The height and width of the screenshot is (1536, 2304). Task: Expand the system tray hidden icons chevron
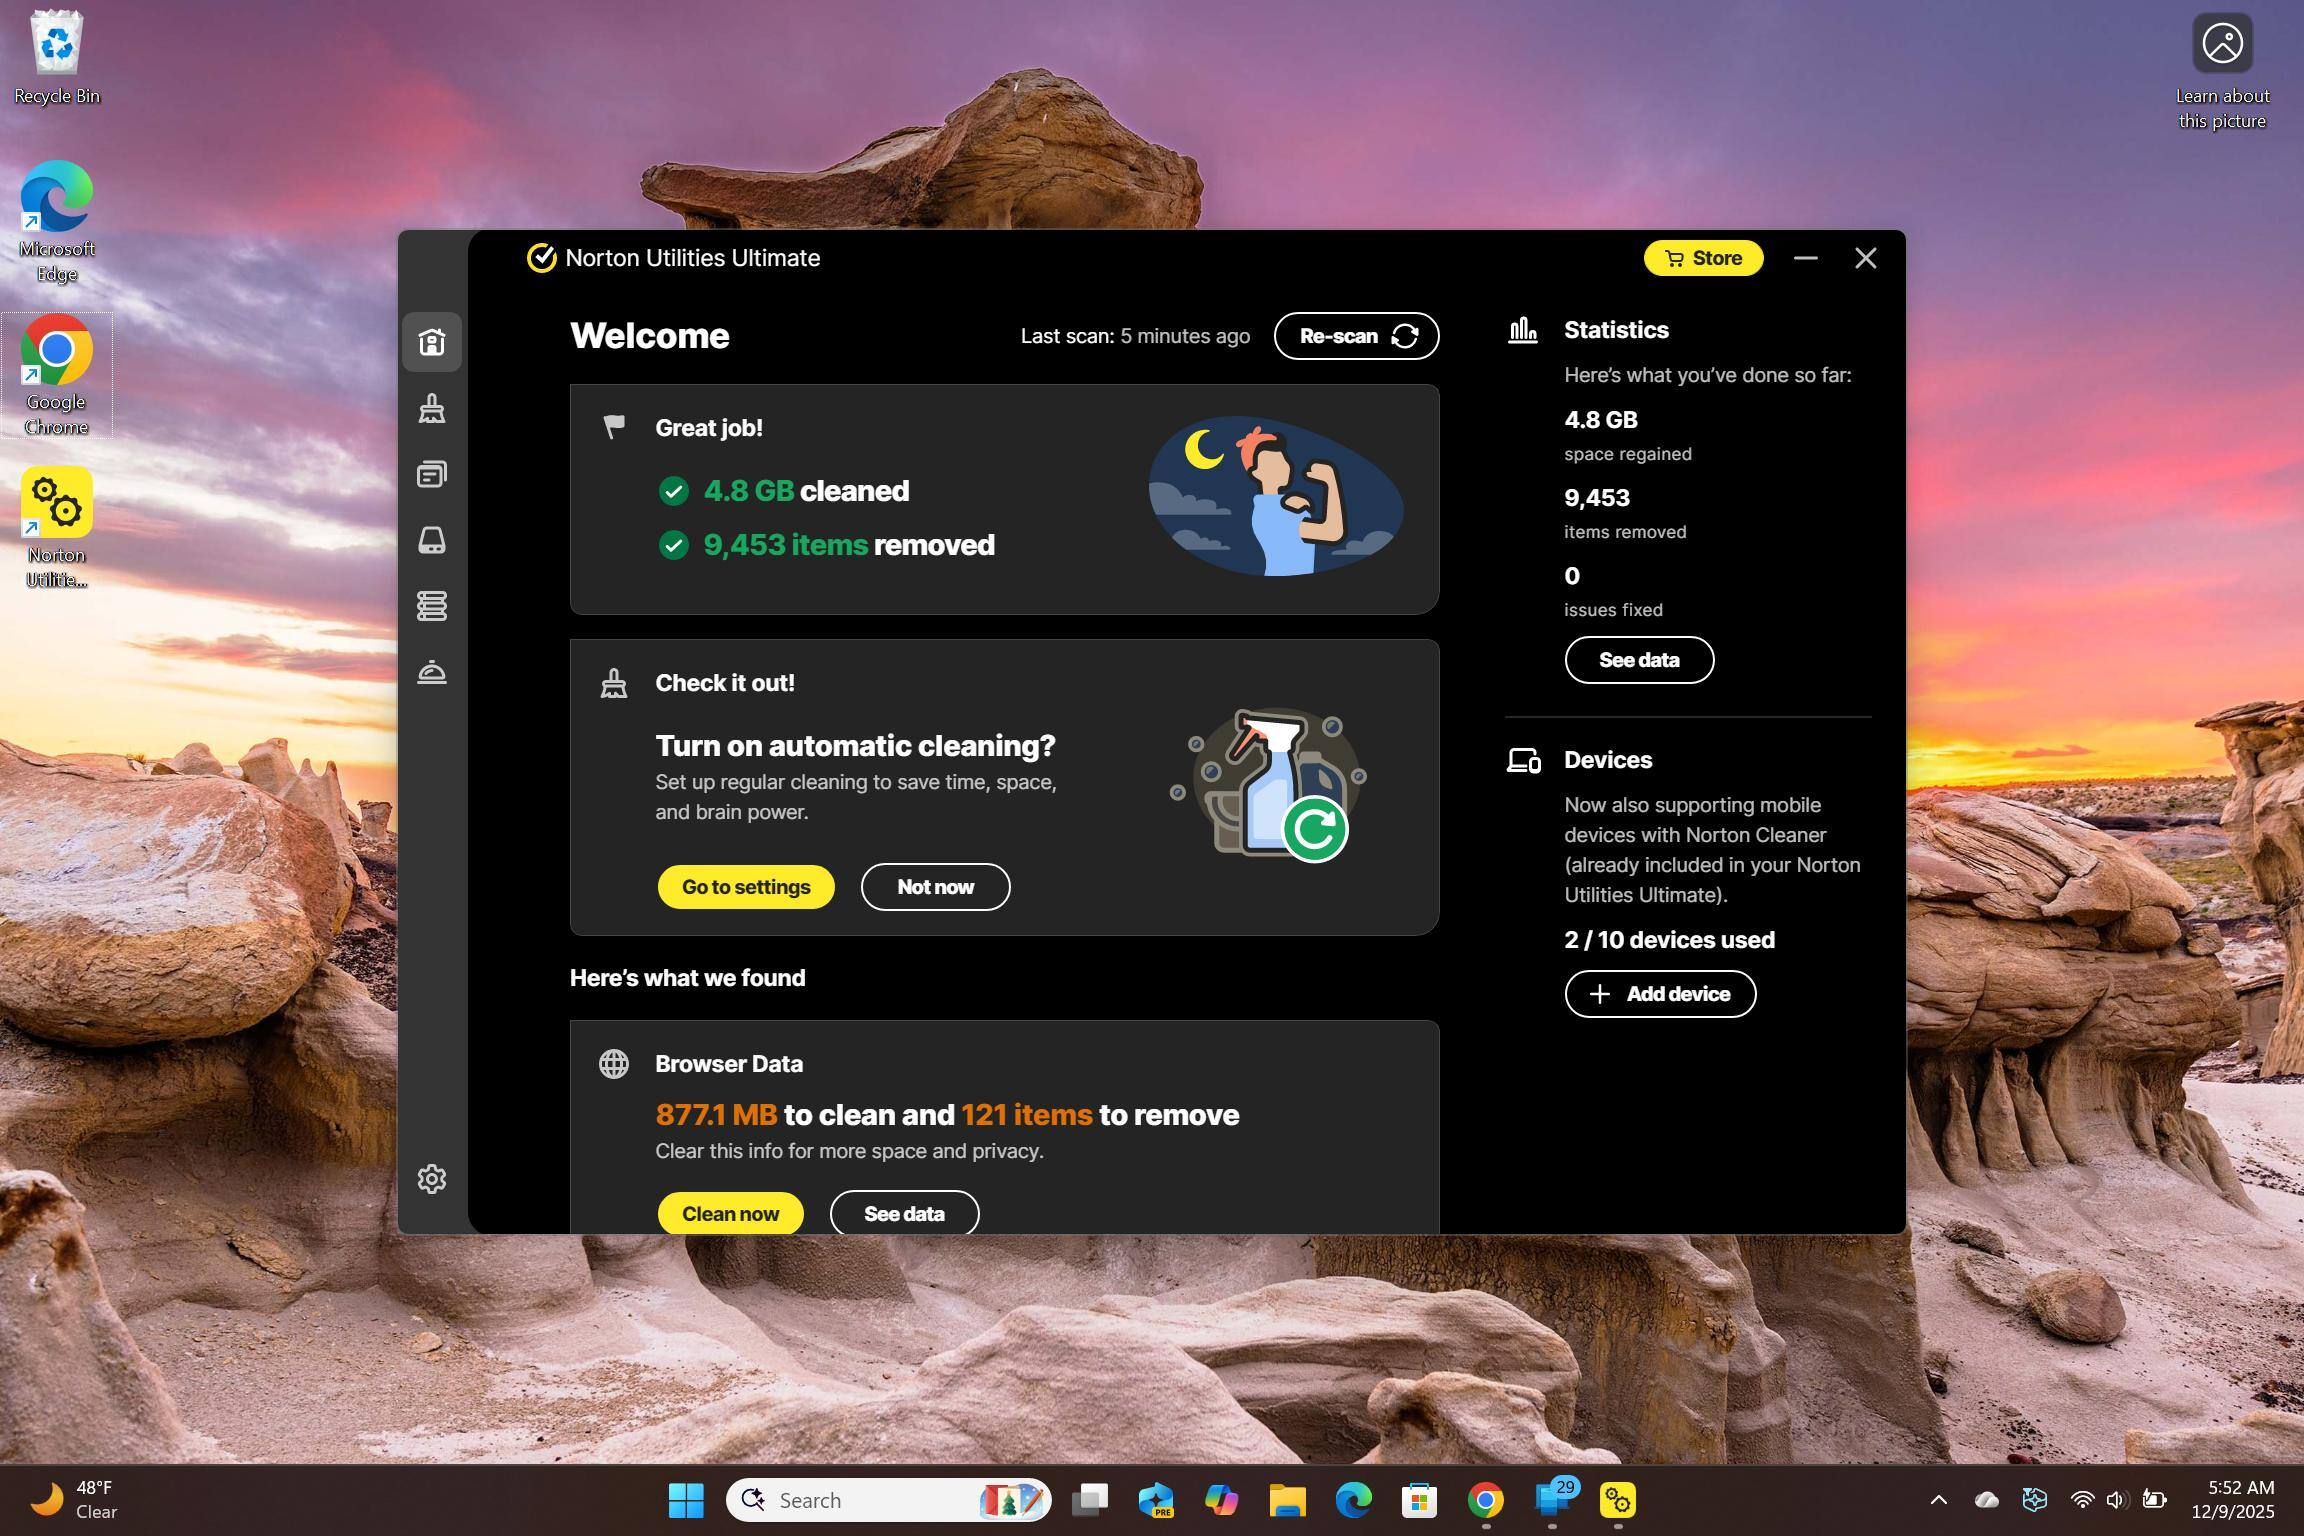[x=1938, y=1500]
